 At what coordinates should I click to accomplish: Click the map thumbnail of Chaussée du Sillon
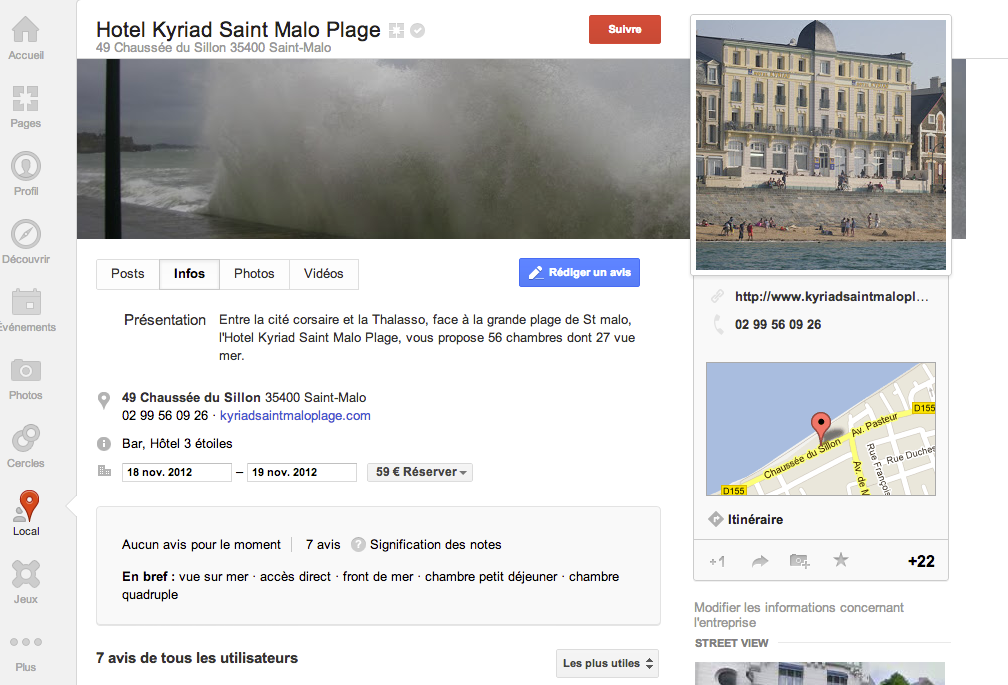[x=821, y=429]
